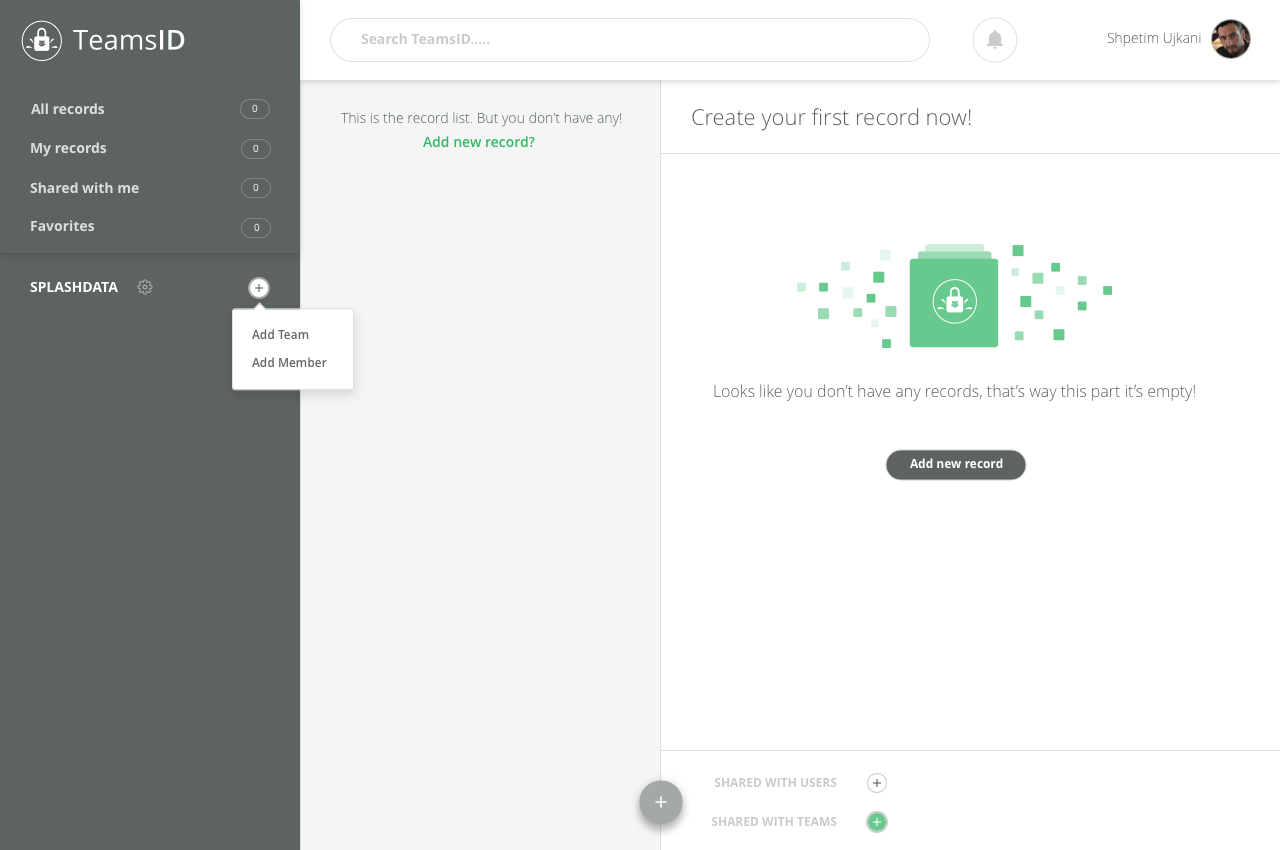
Task: Click the TeamsID lock logo
Action: 41,40
